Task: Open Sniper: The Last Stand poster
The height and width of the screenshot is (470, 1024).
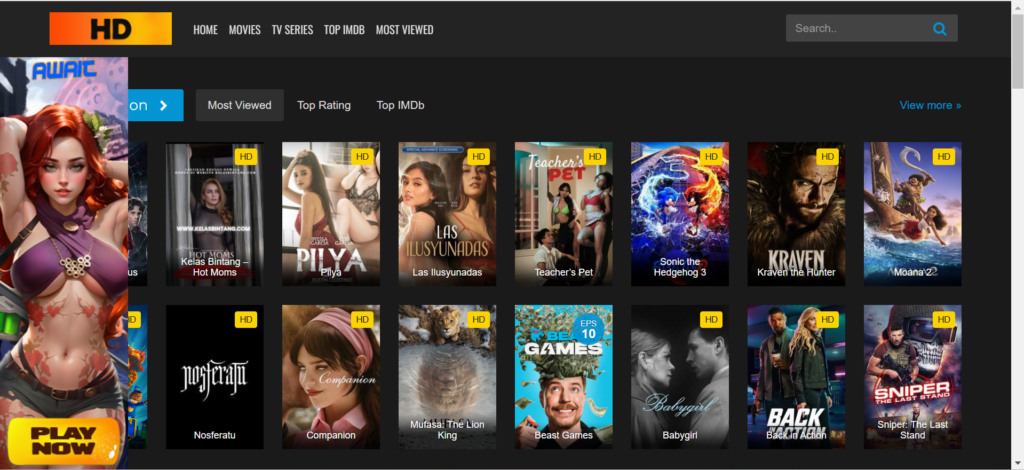Action: tap(912, 377)
